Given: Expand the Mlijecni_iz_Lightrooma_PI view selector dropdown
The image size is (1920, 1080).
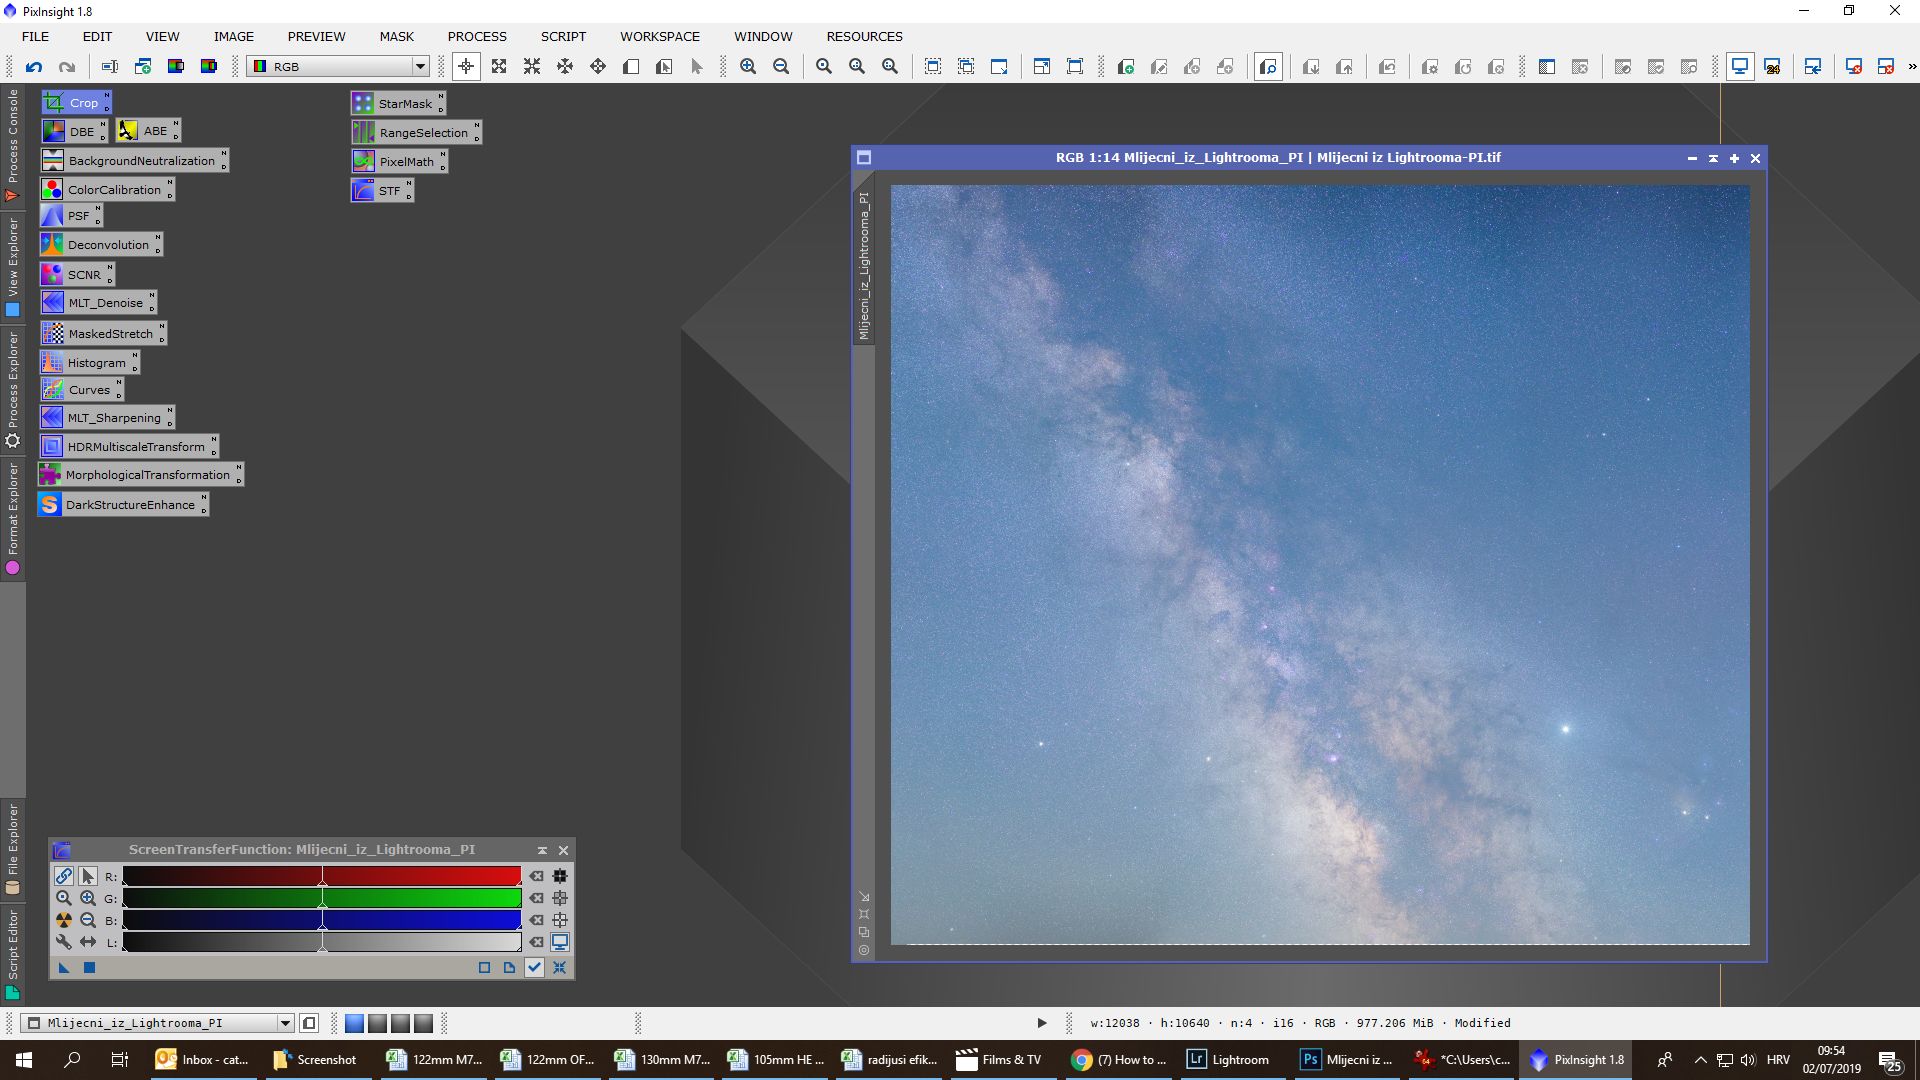Looking at the screenshot, I should point(285,1023).
